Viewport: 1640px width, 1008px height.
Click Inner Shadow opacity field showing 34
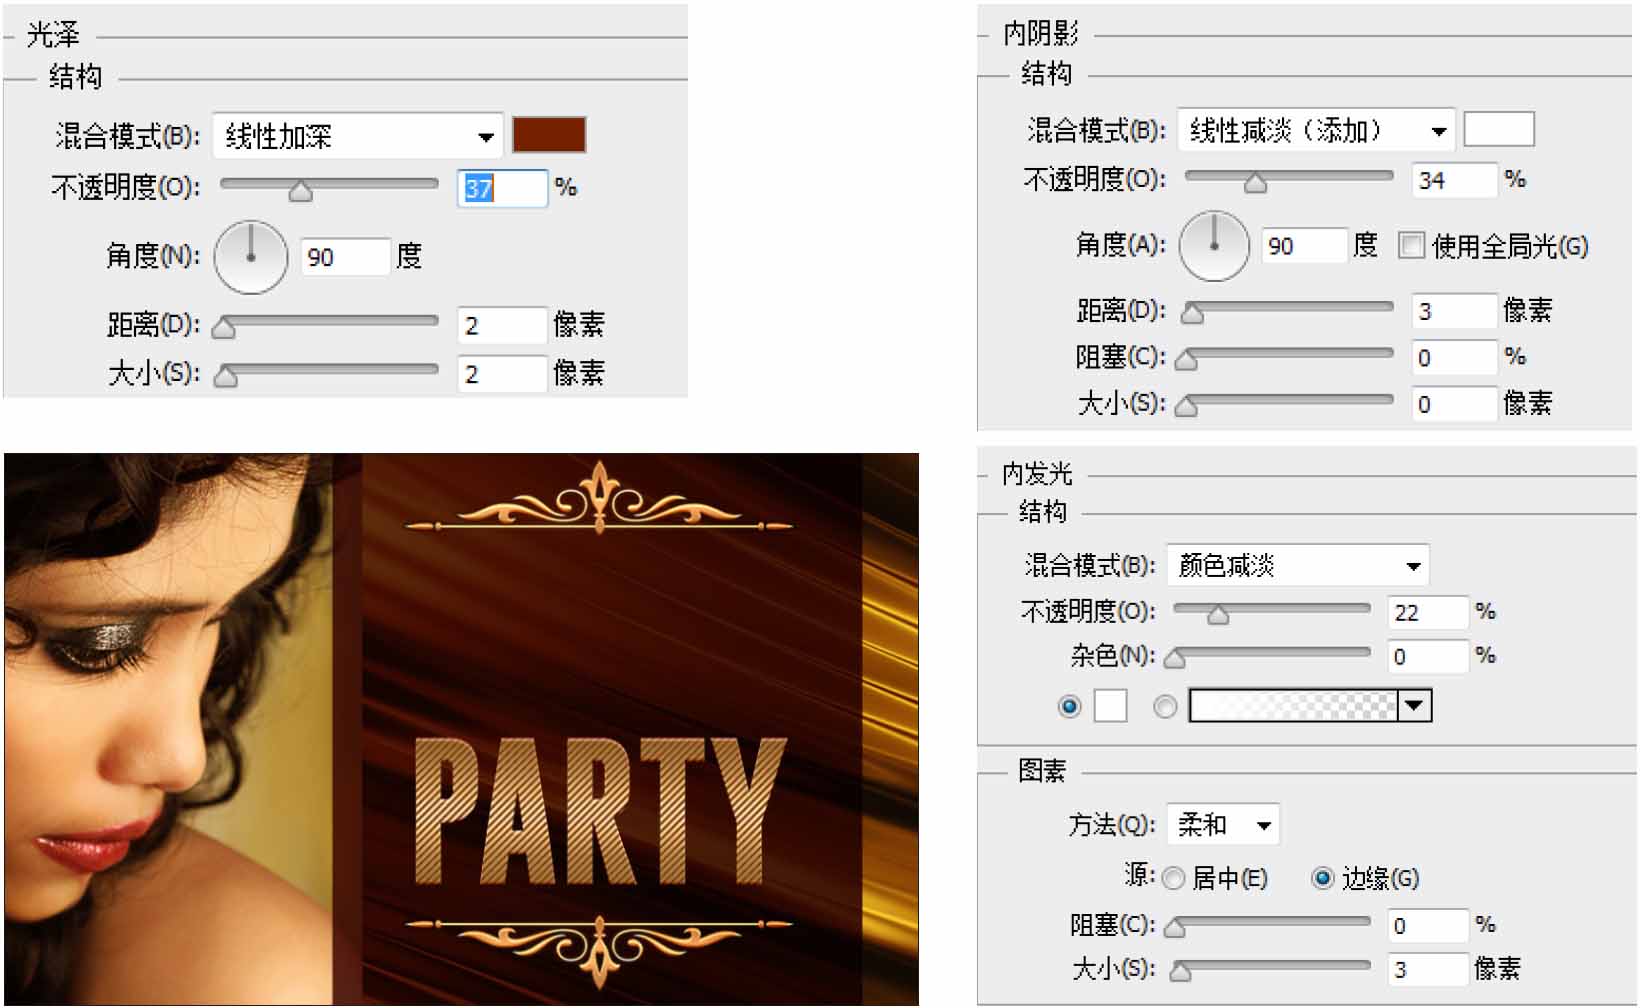[1455, 180]
